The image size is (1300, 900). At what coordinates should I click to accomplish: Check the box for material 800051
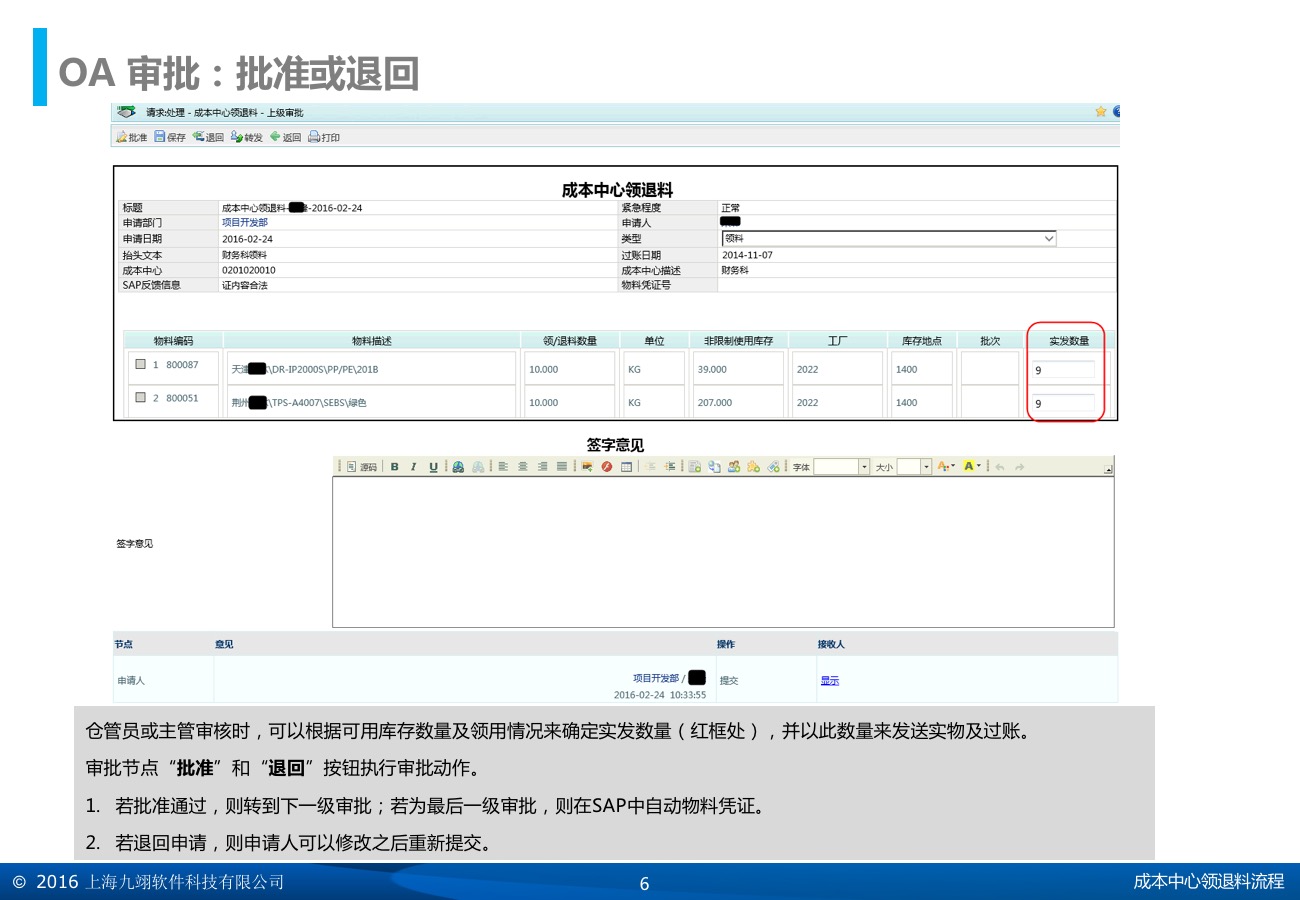[x=141, y=398]
